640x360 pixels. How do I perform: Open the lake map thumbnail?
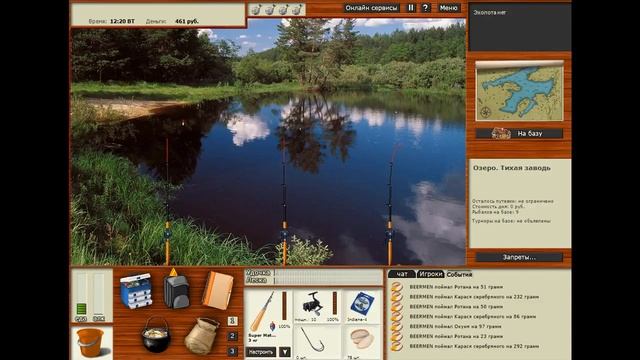pyautogui.click(x=519, y=91)
